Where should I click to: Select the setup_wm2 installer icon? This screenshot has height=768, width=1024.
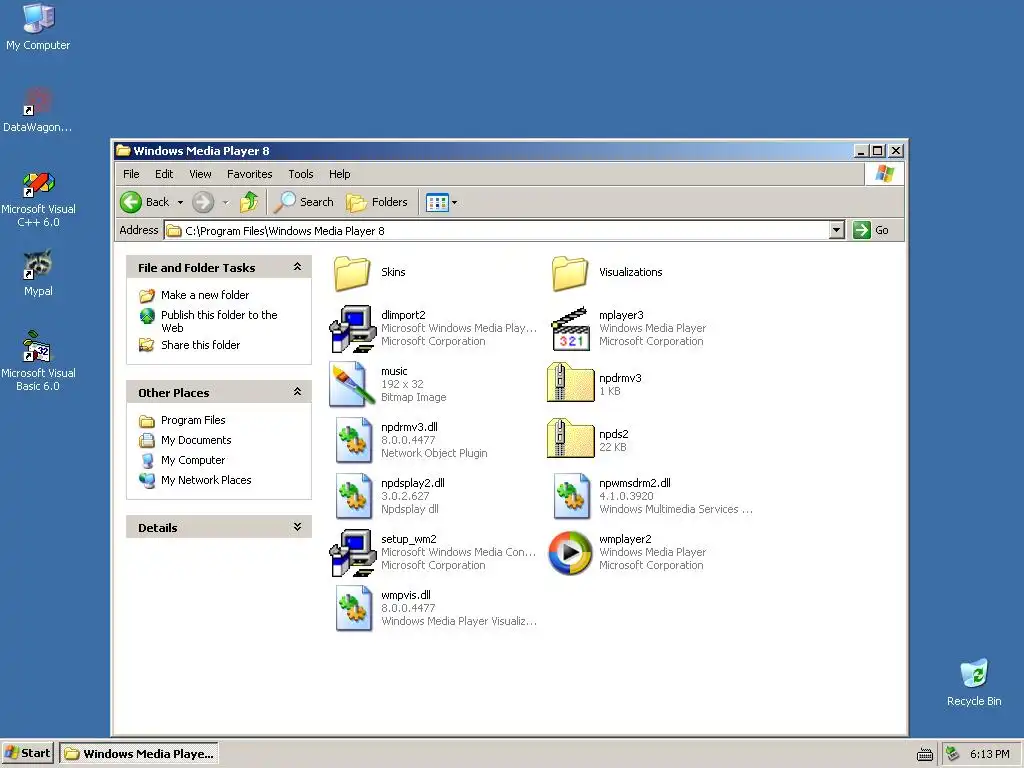point(353,552)
